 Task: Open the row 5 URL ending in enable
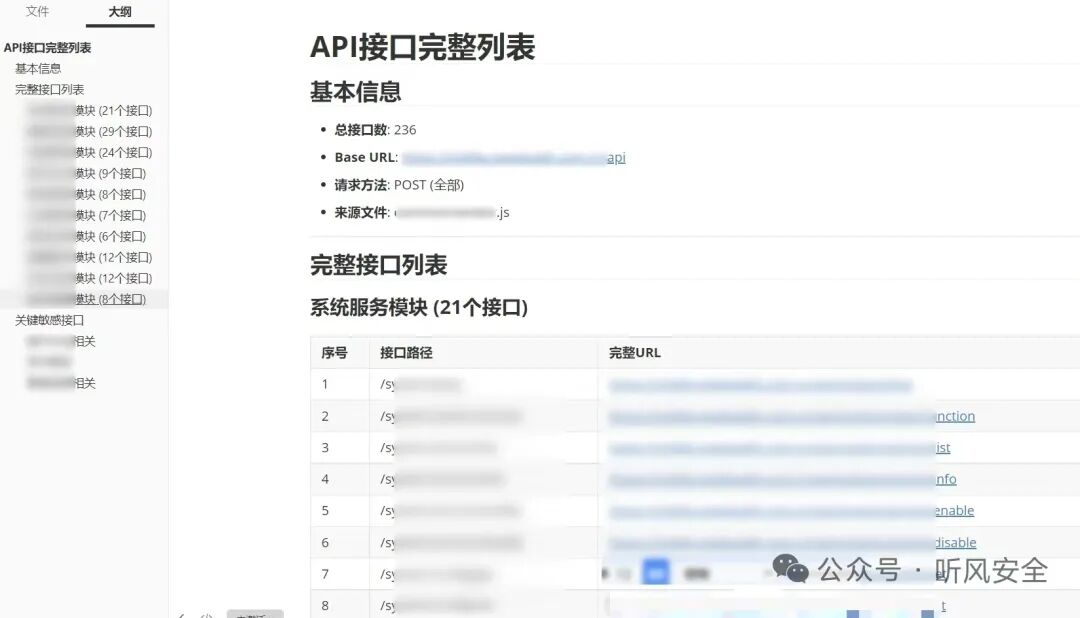point(791,511)
